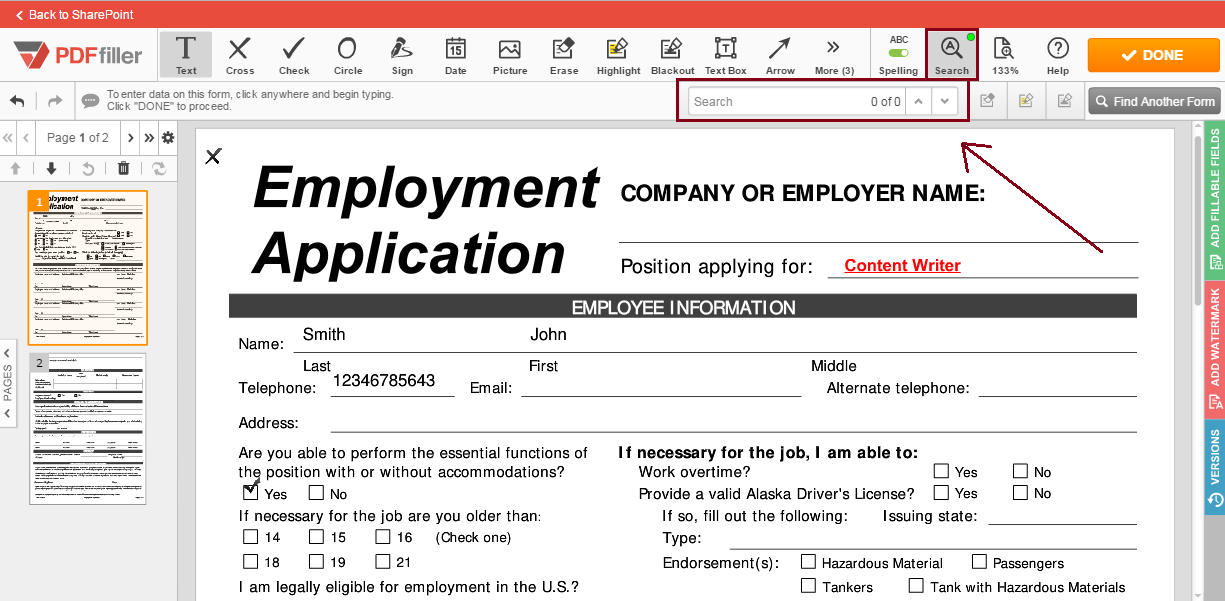This screenshot has height=601, width=1225.
Task: Check the No accommodations checkbox
Action: [x=316, y=492]
